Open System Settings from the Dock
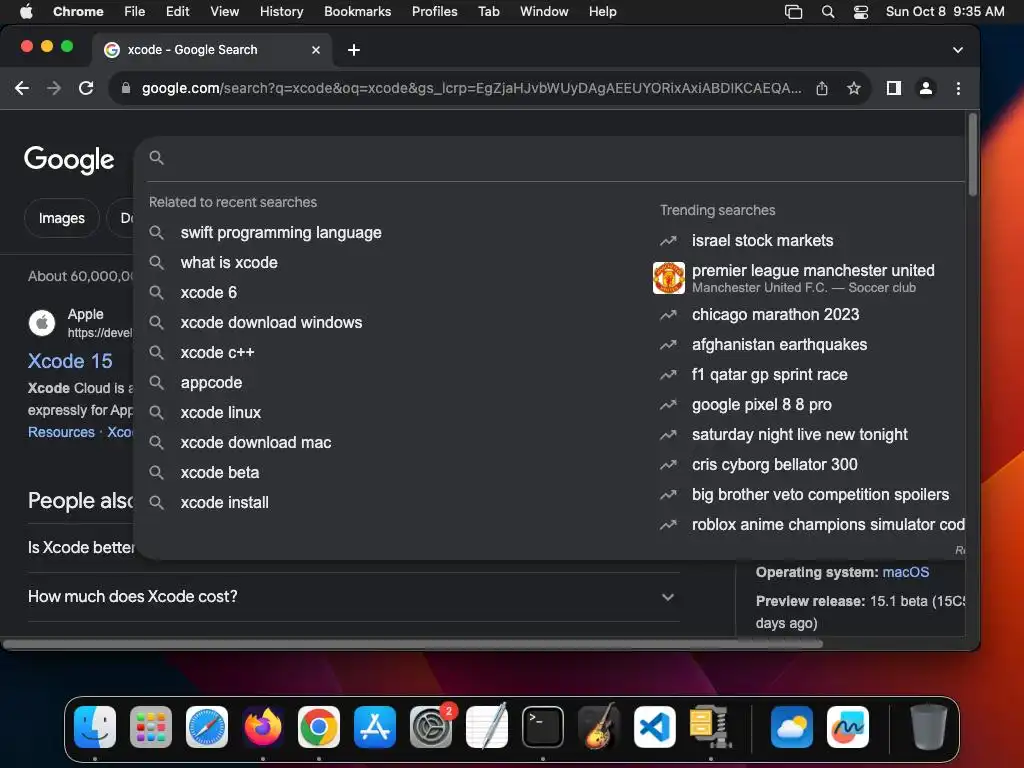Viewport: 1024px width, 768px height. click(431, 727)
